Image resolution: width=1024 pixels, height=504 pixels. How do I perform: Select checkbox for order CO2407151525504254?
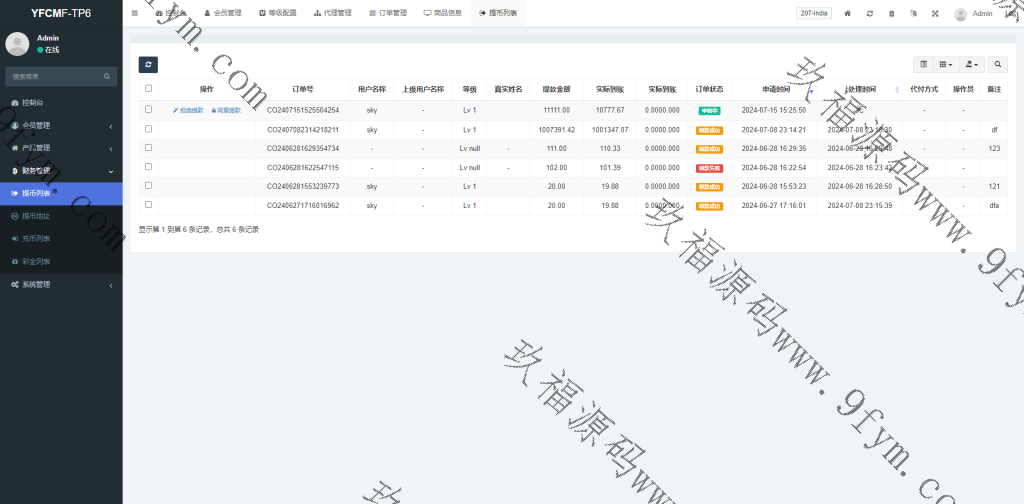point(148,110)
